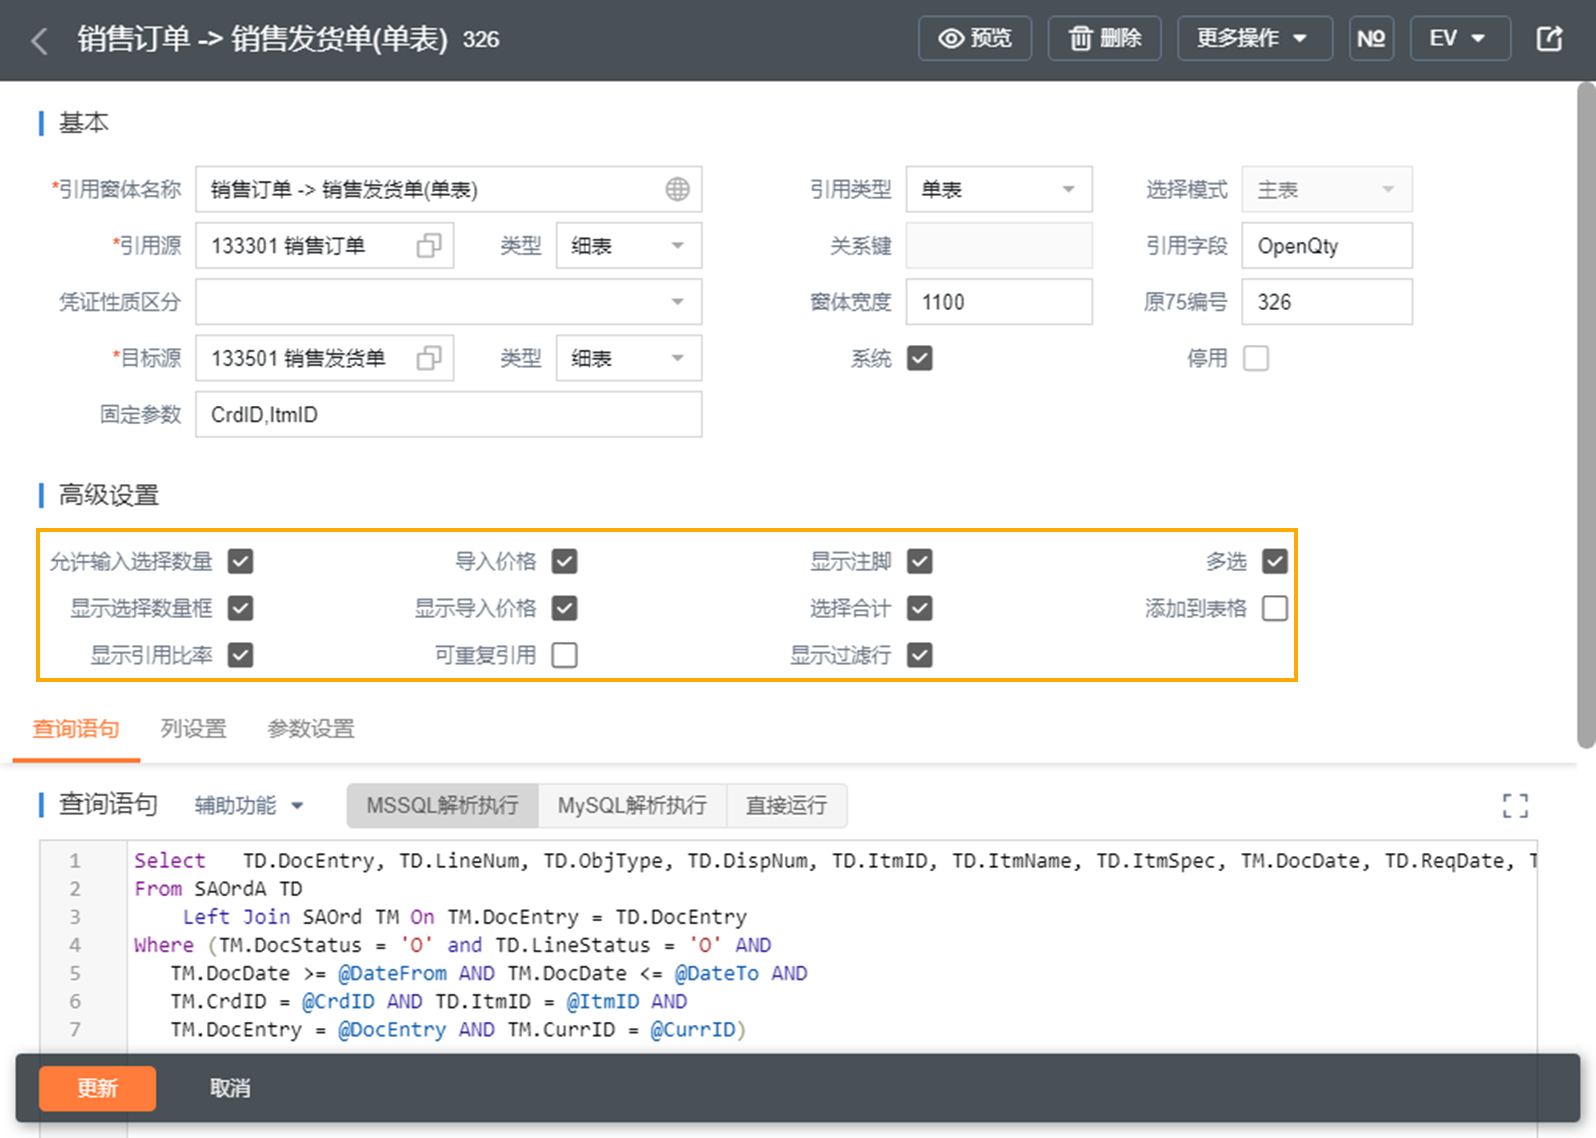Viewport: 1596px width, 1138px height.
Task: Click the empty 关系键 field
Action: coord(999,246)
